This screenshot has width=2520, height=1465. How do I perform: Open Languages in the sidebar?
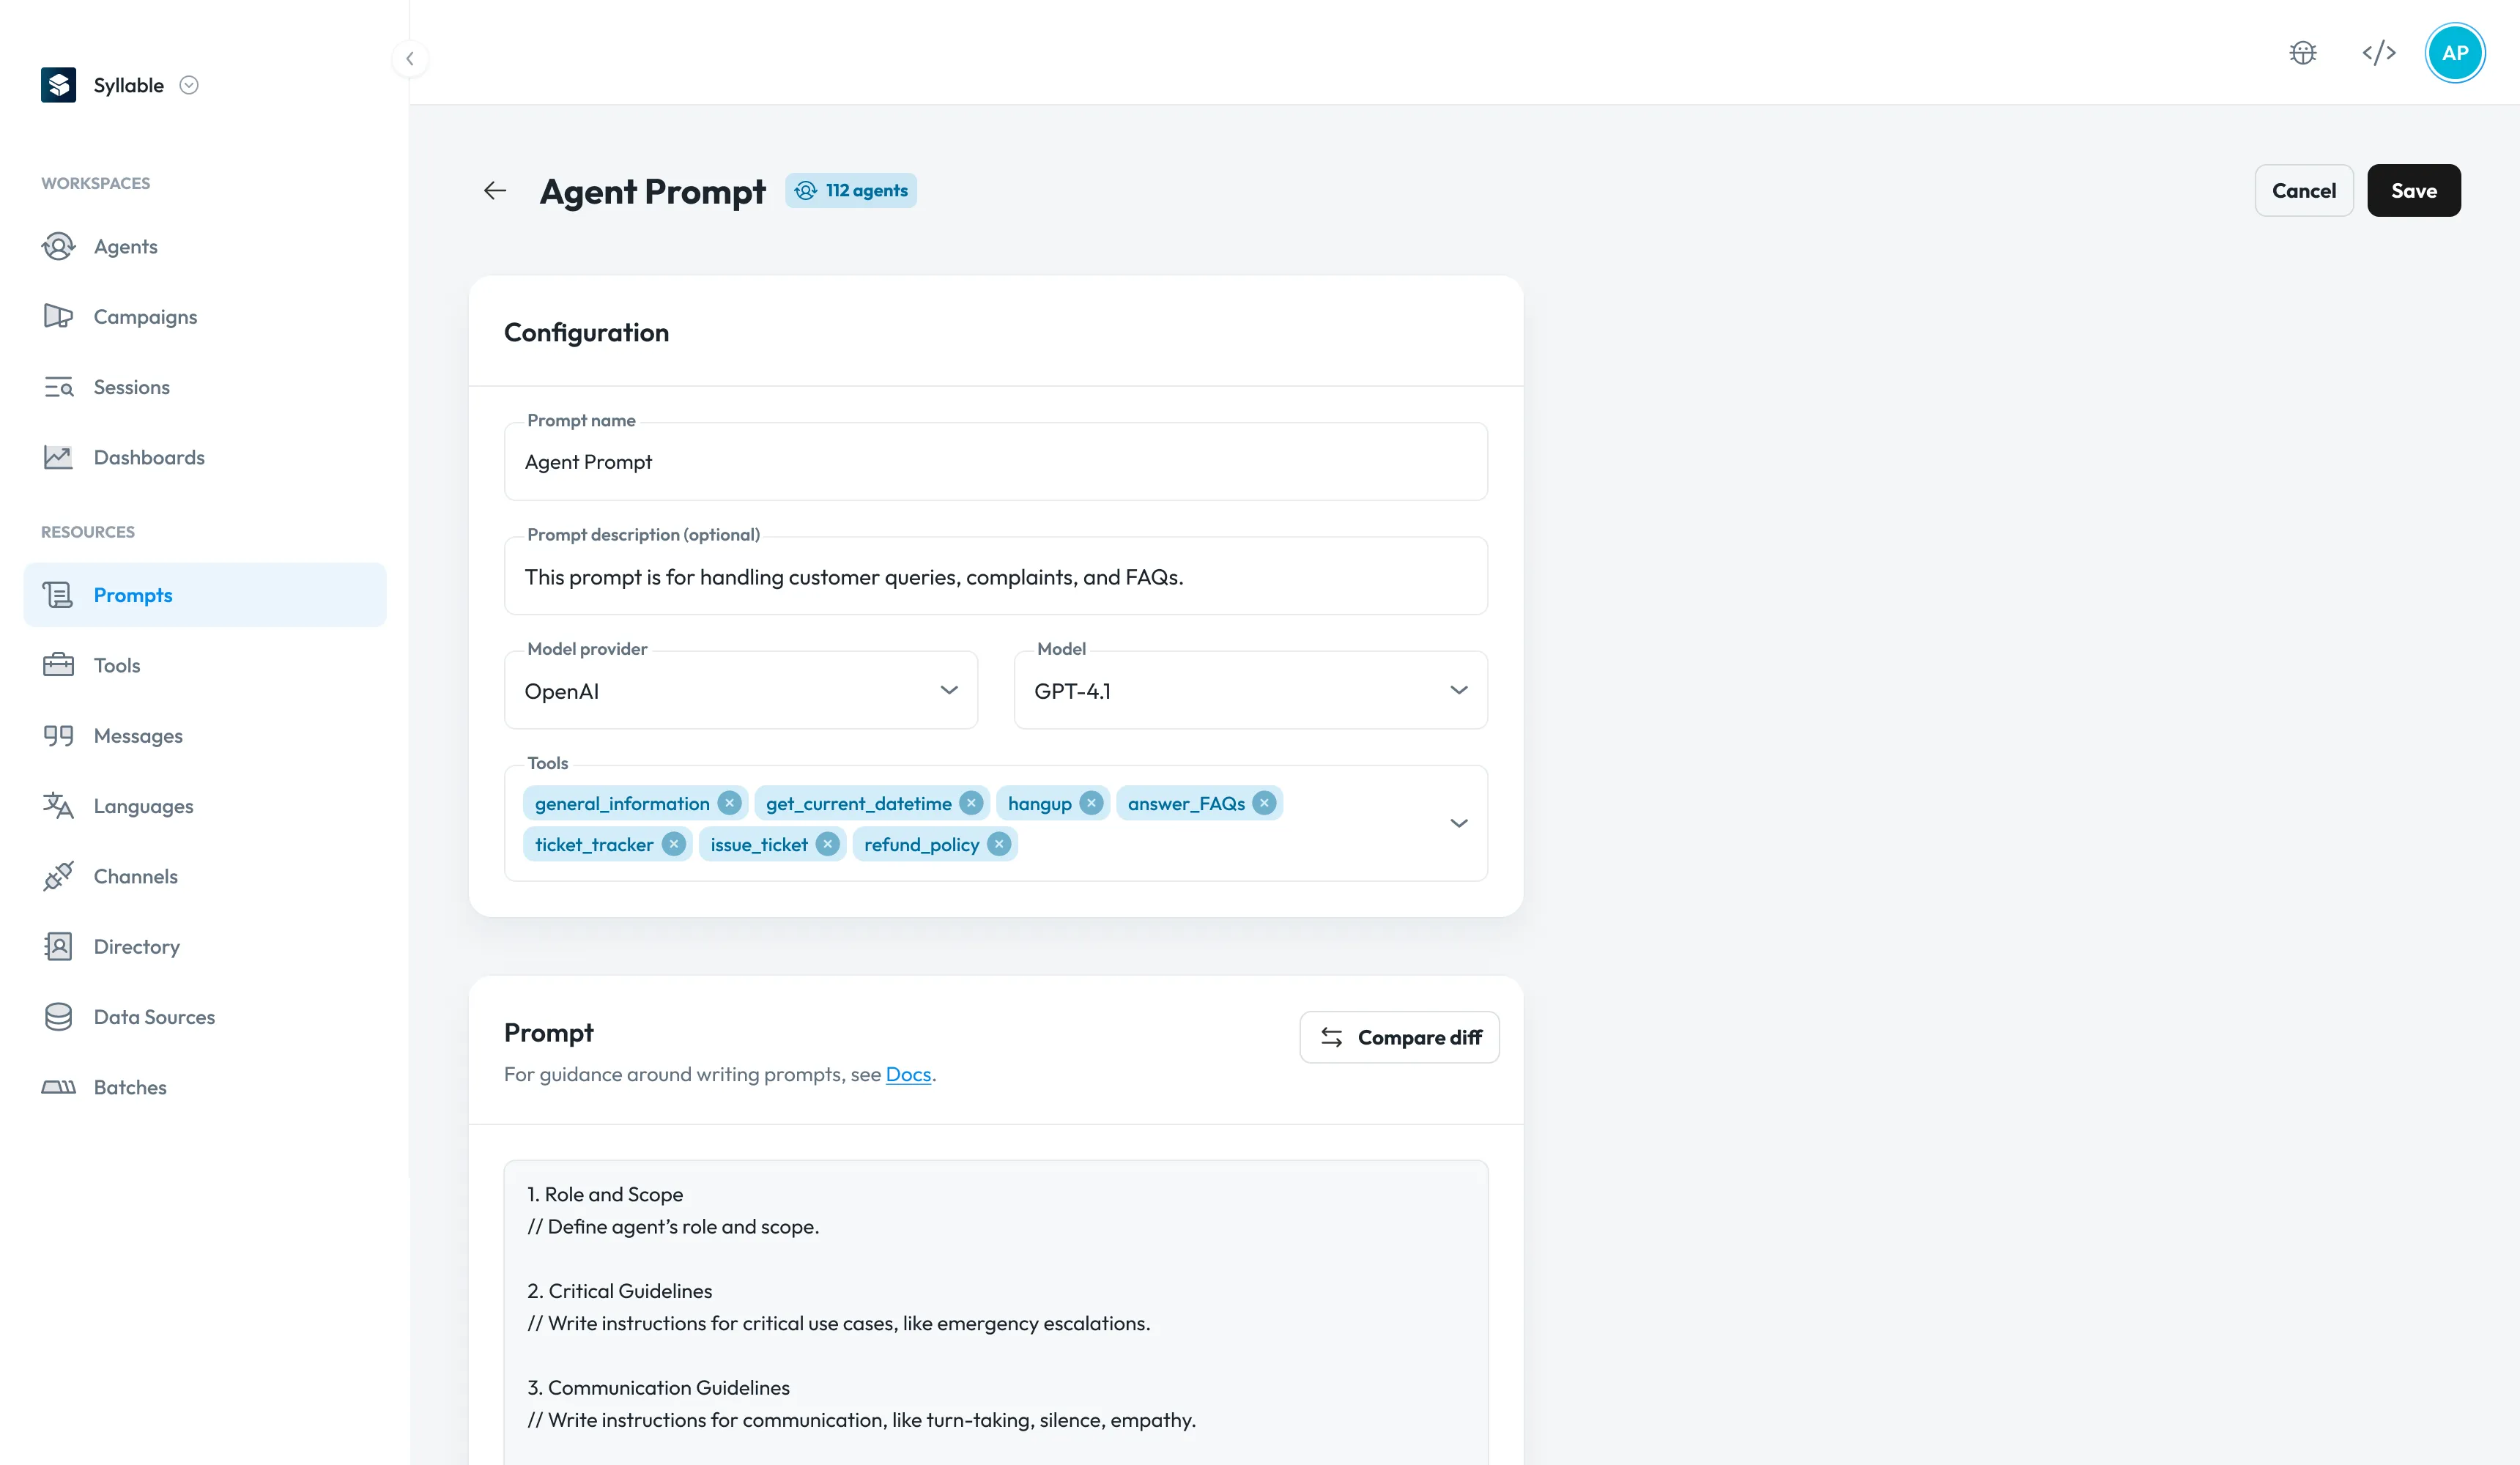click(x=204, y=806)
